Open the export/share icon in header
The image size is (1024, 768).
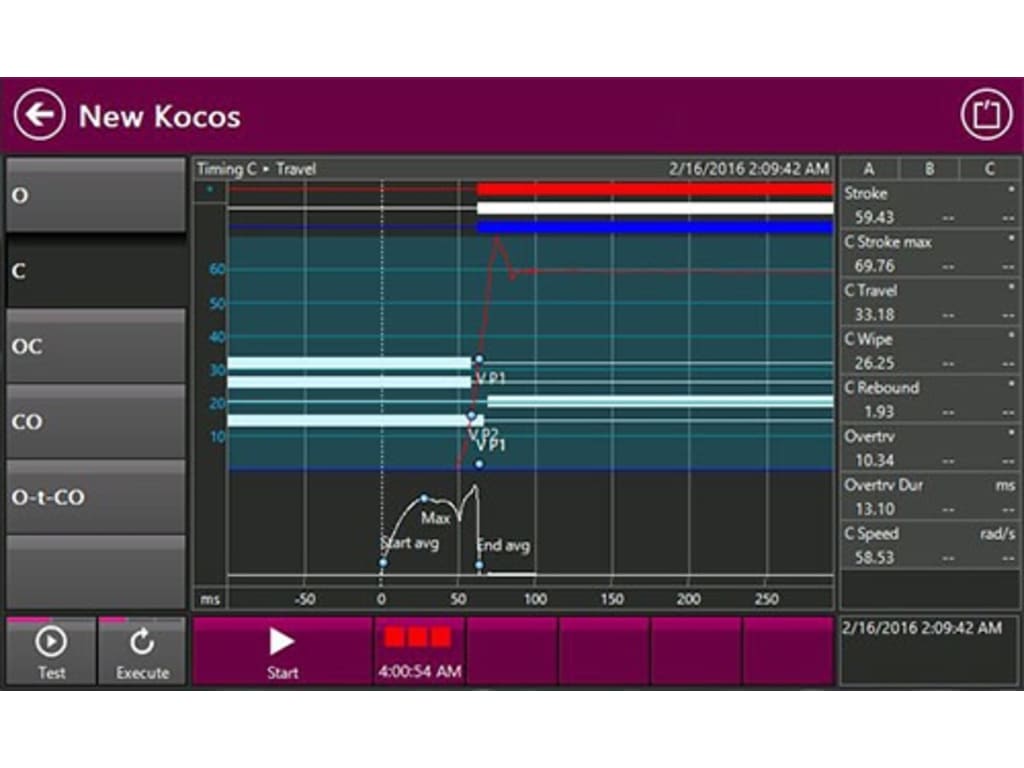click(986, 115)
